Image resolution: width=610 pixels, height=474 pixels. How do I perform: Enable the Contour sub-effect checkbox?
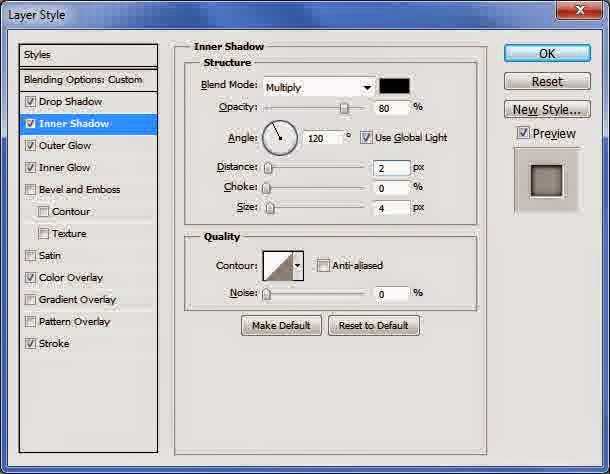pyautogui.click(x=43, y=212)
